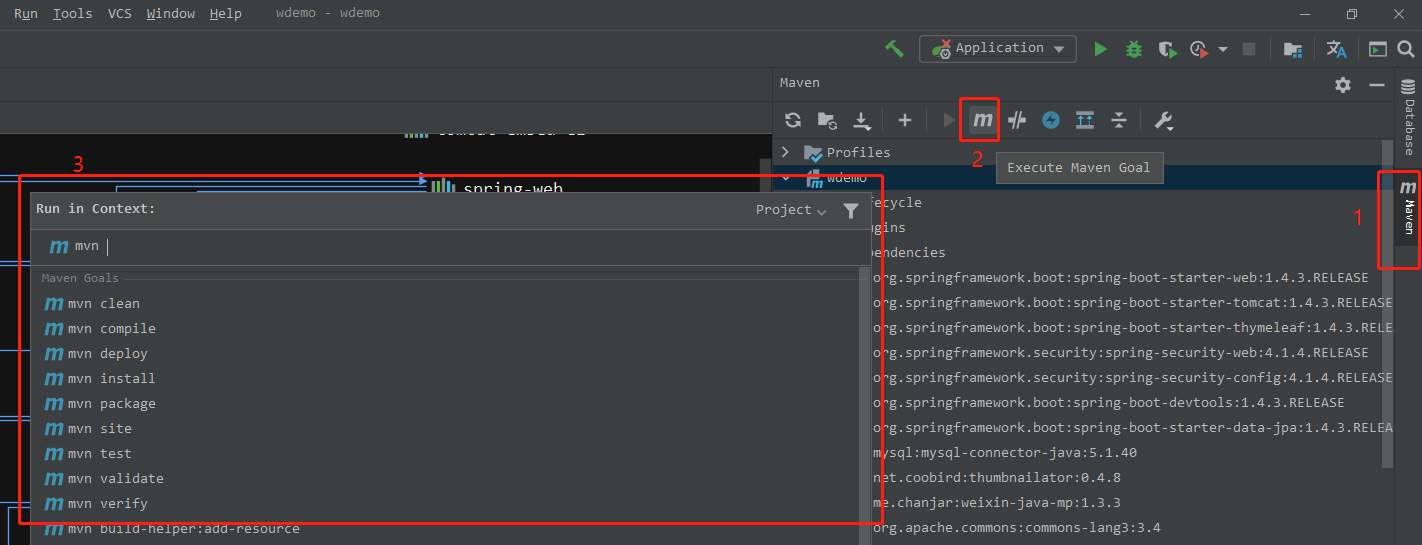This screenshot has width=1422, height=545.
Task: Click the Search Everywhere magnifier icon
Action: (x=1406, y=49)
